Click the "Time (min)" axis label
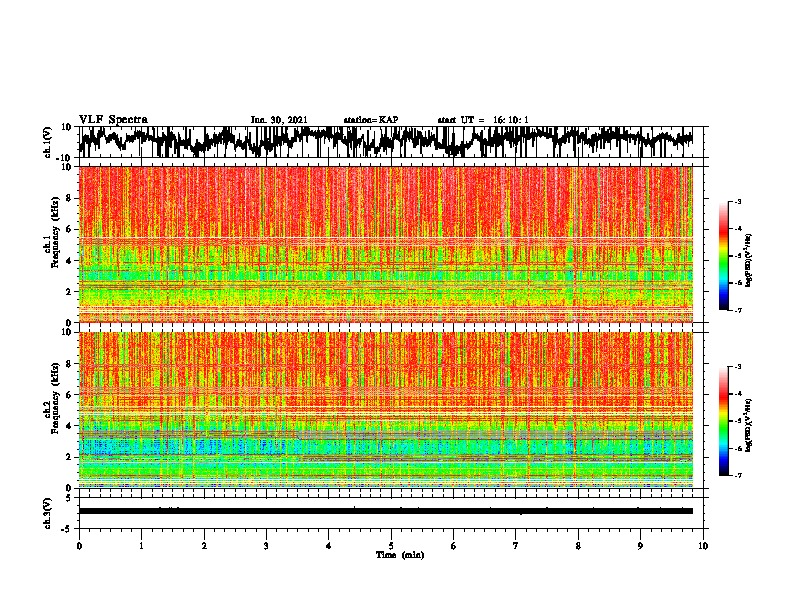Viewport: 792px width, 612px height. [400, 555]
